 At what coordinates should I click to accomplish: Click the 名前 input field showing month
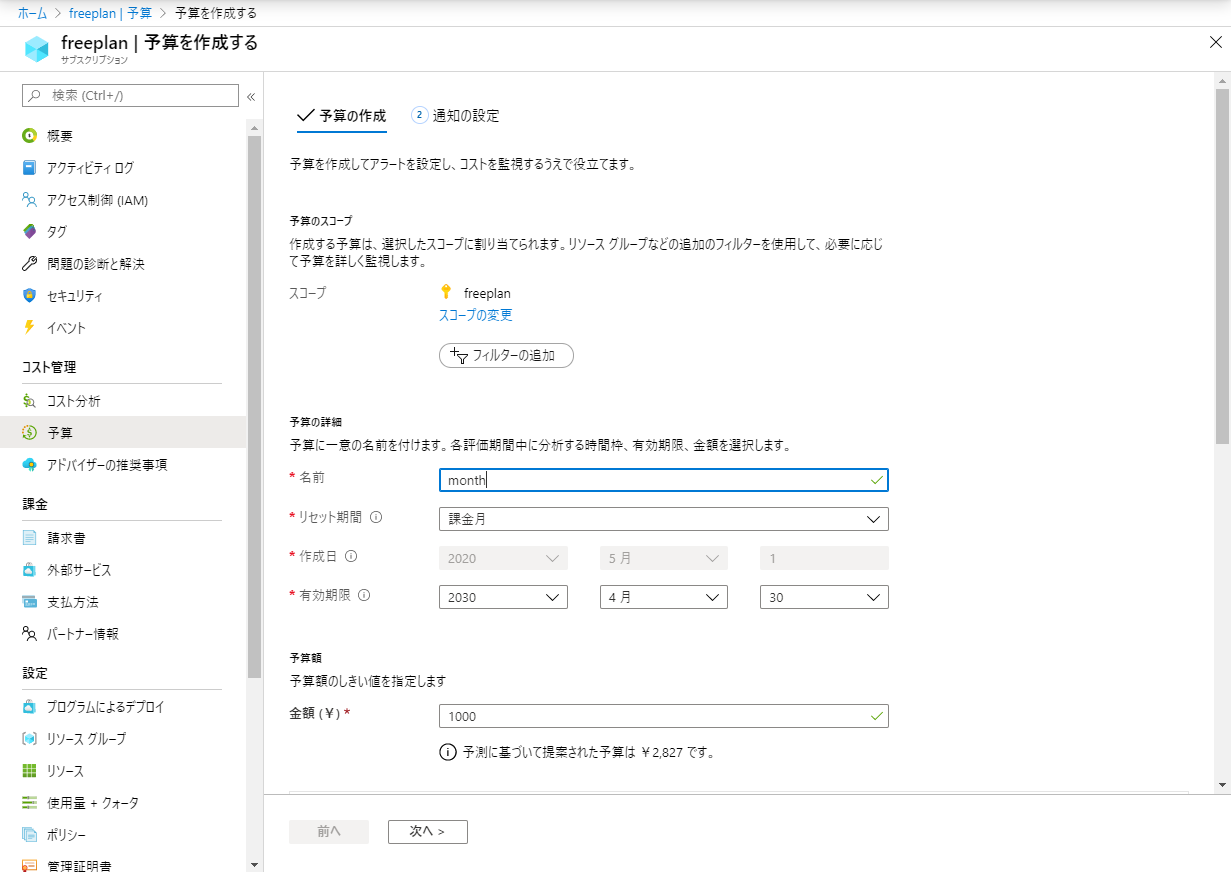point(663,480)
